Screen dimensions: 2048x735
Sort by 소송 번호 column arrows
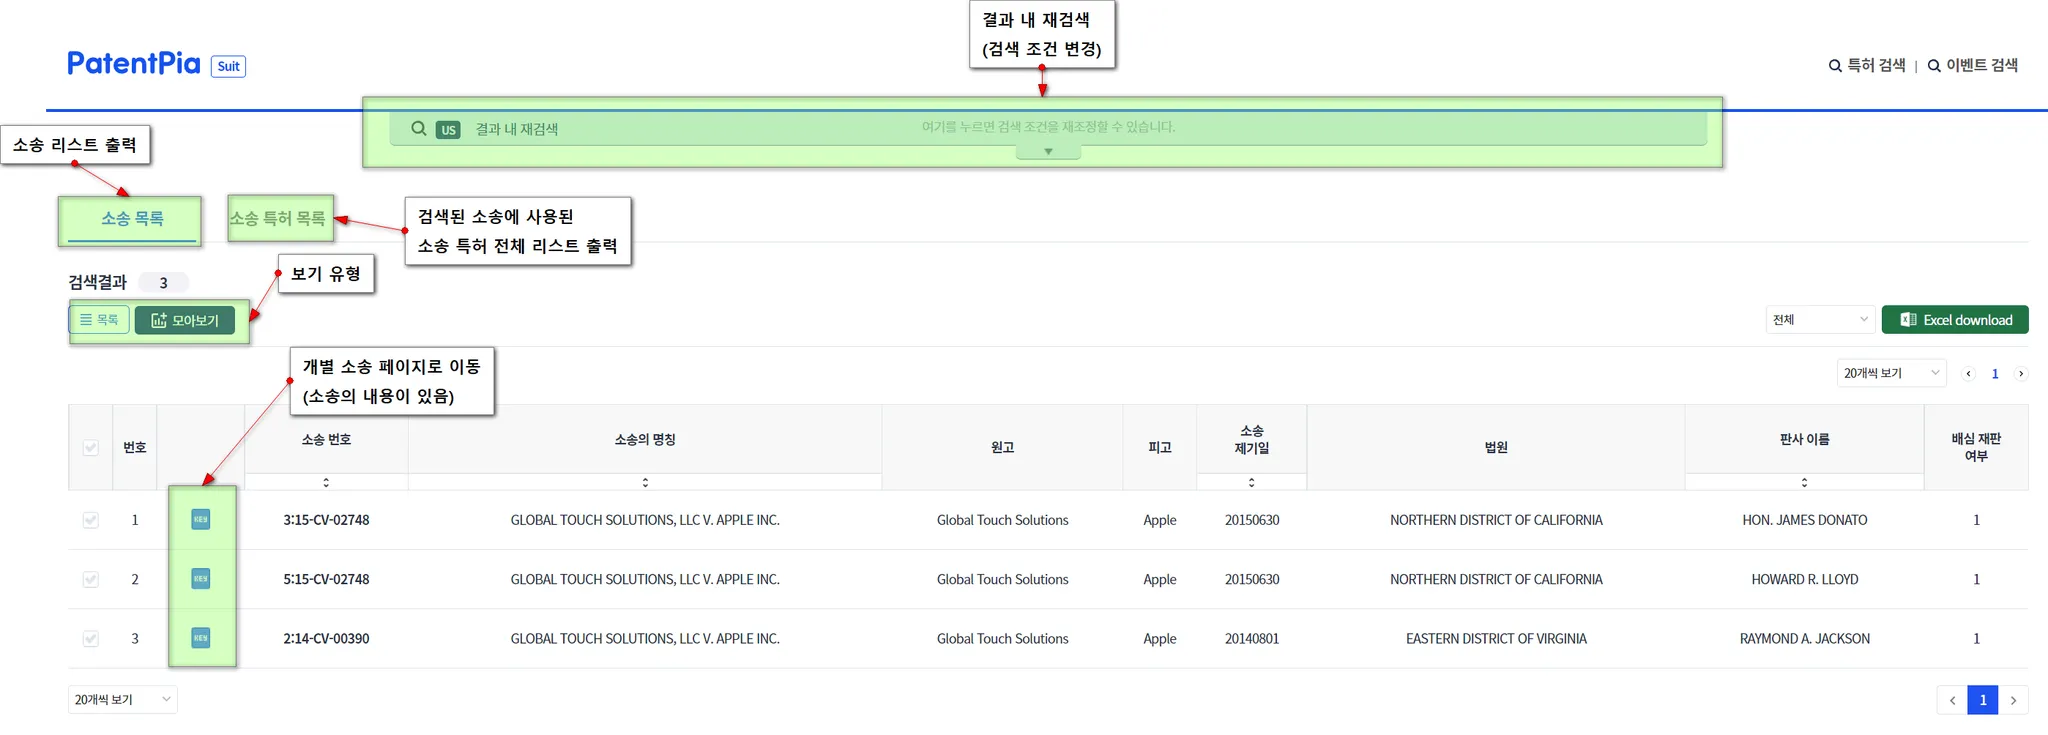point(326,482)
